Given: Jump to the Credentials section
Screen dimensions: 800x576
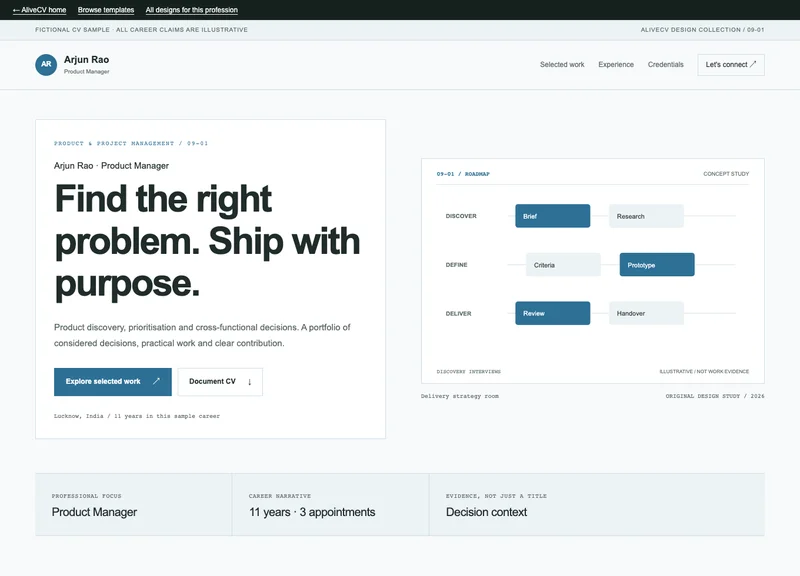Looking at the screenshot, I should click(665, 65).
